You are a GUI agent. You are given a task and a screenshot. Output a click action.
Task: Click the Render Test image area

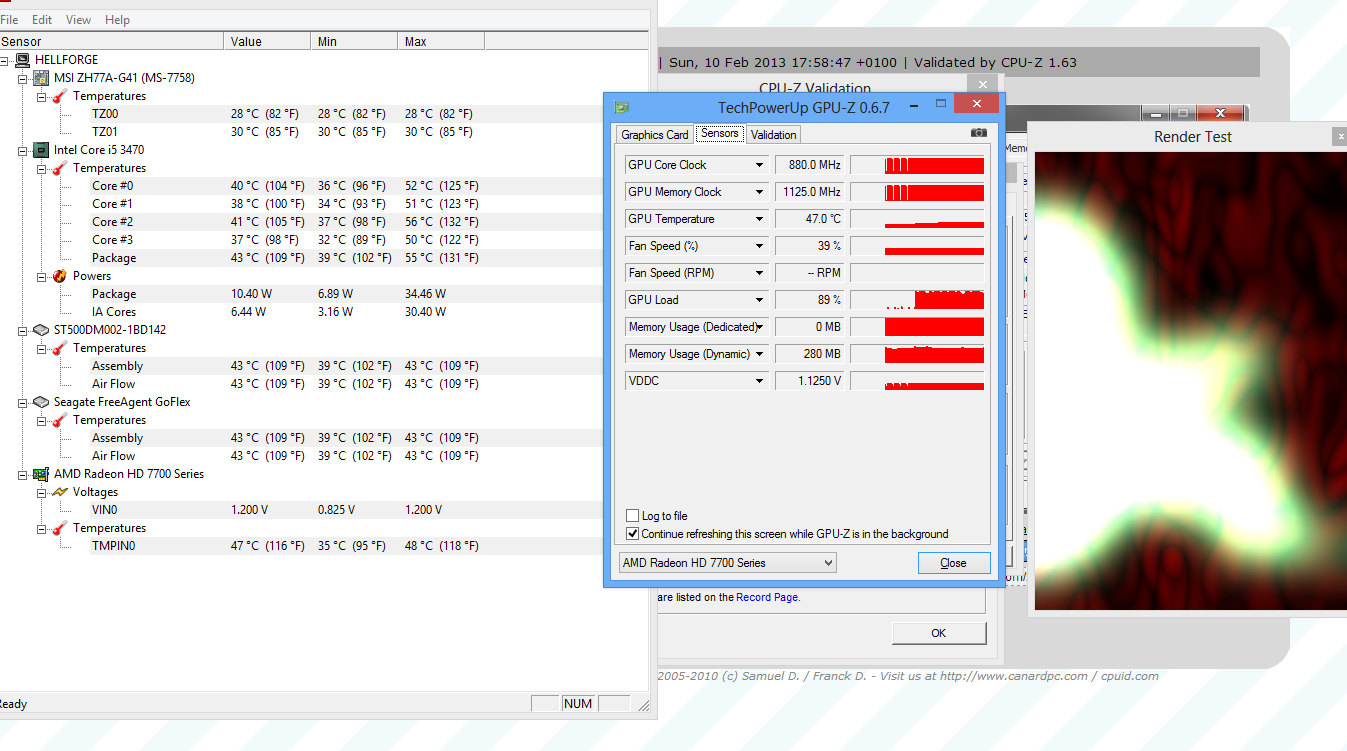point(1190,381)
